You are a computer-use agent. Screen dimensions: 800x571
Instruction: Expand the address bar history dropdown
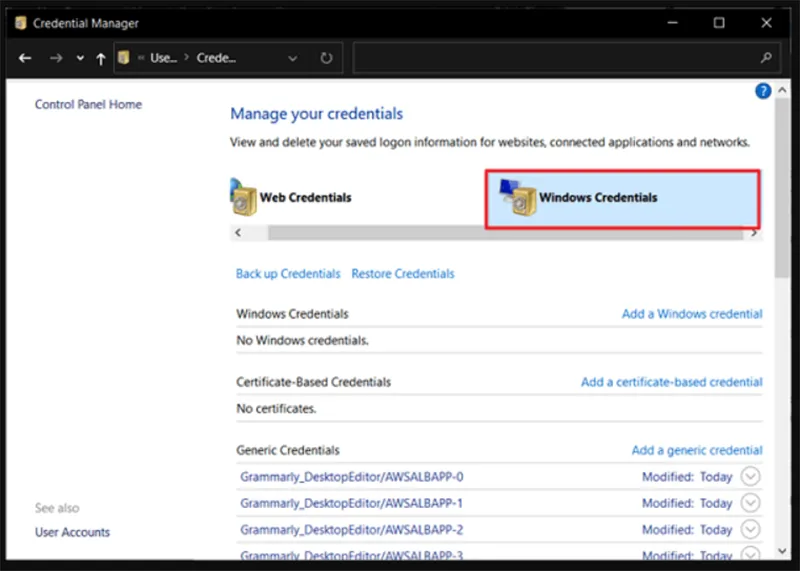[292, 59]
